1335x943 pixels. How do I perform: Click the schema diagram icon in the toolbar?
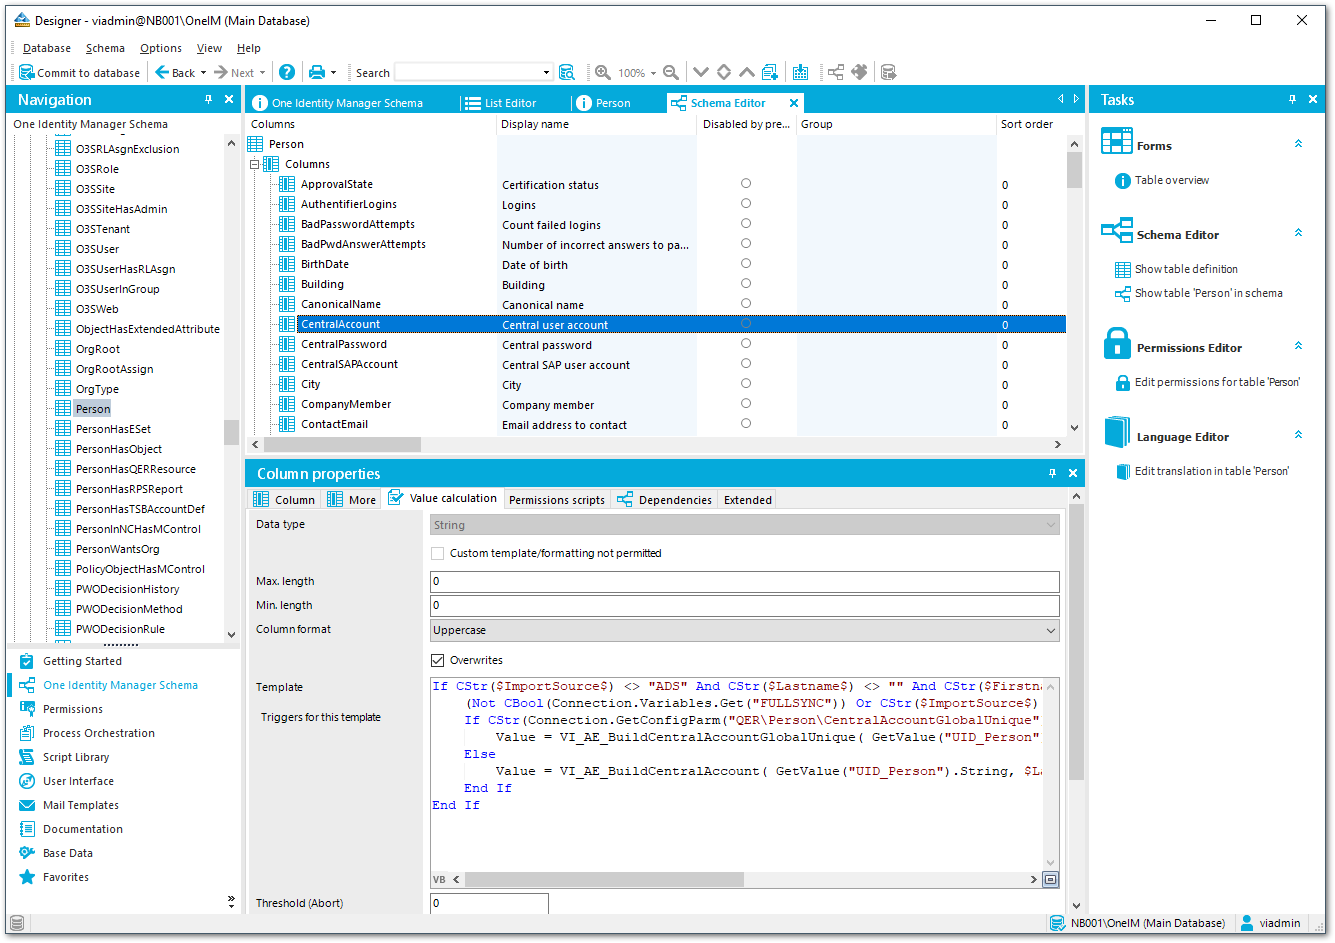tap(835, 72)
